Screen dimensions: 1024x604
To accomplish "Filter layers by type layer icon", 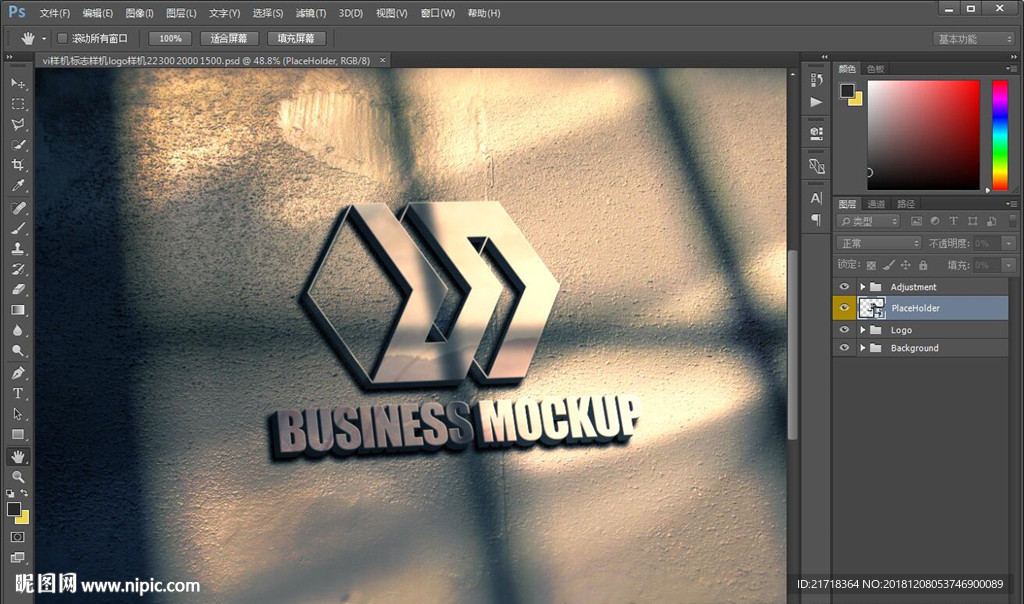I will [x=953, y=221].
